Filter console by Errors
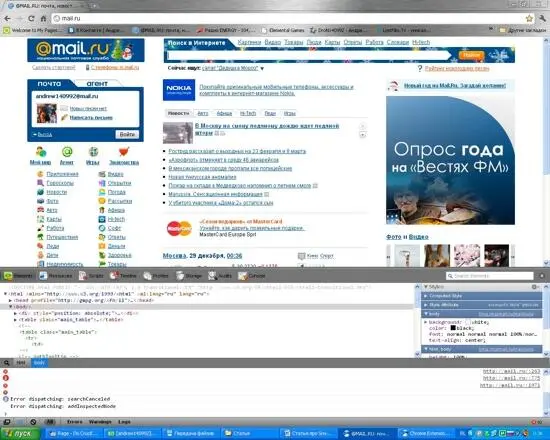 coord(74,422)
